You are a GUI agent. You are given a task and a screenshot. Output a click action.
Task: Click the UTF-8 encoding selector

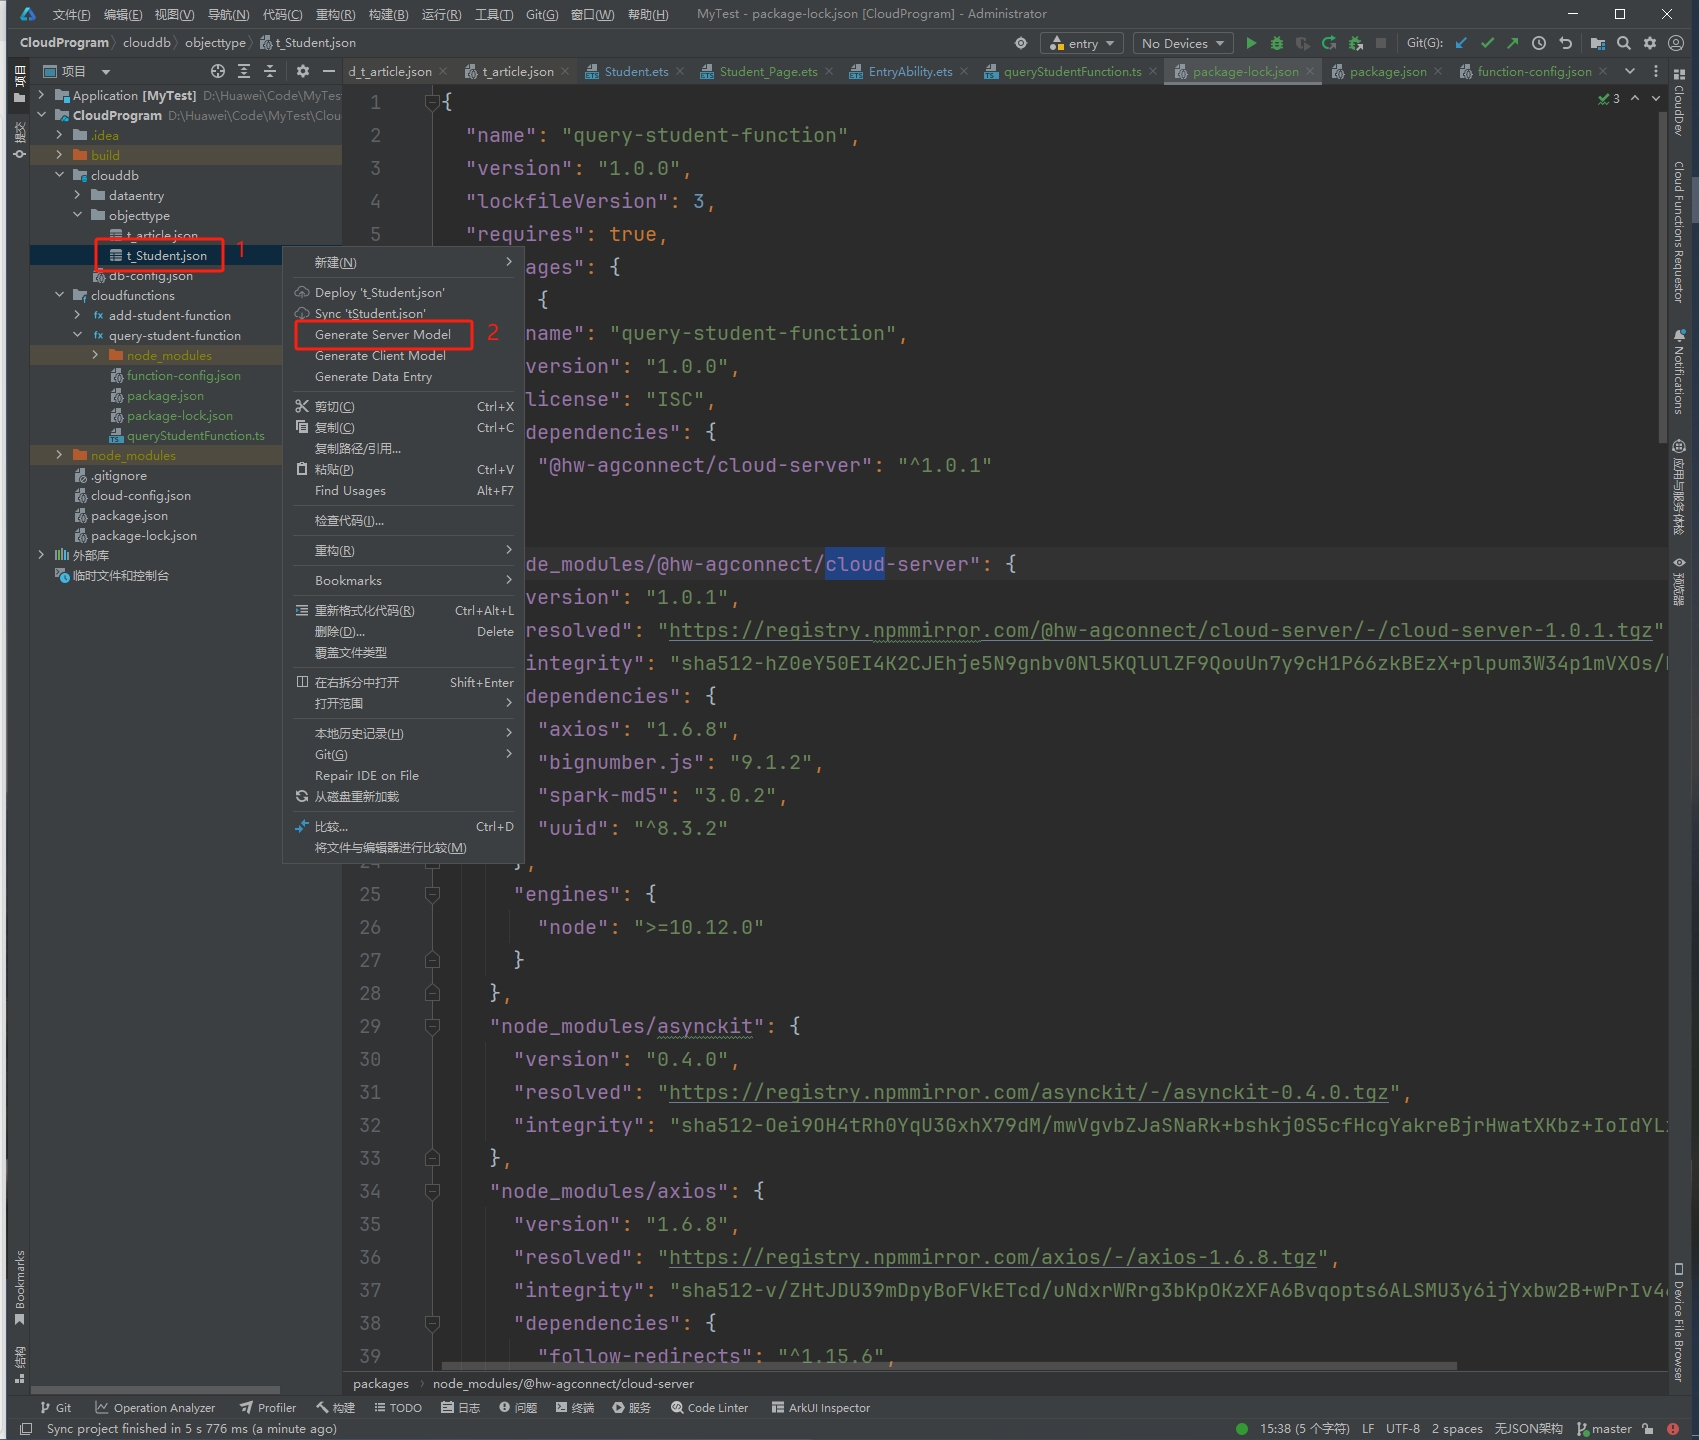tap(1403, 1429)
